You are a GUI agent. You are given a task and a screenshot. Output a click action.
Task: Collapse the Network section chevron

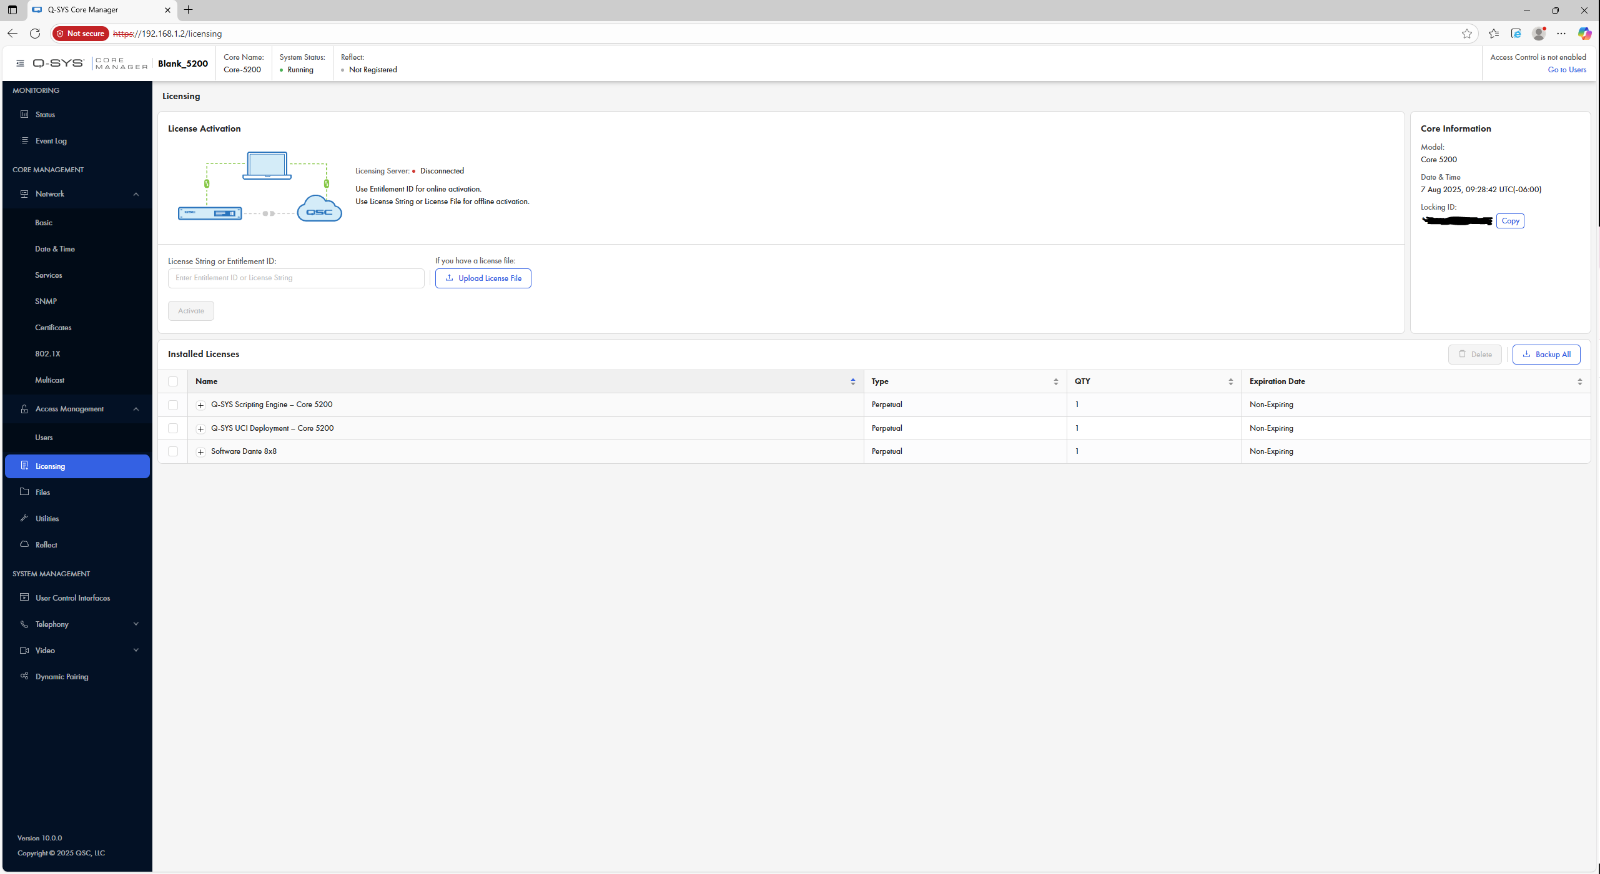click(136, 194)
